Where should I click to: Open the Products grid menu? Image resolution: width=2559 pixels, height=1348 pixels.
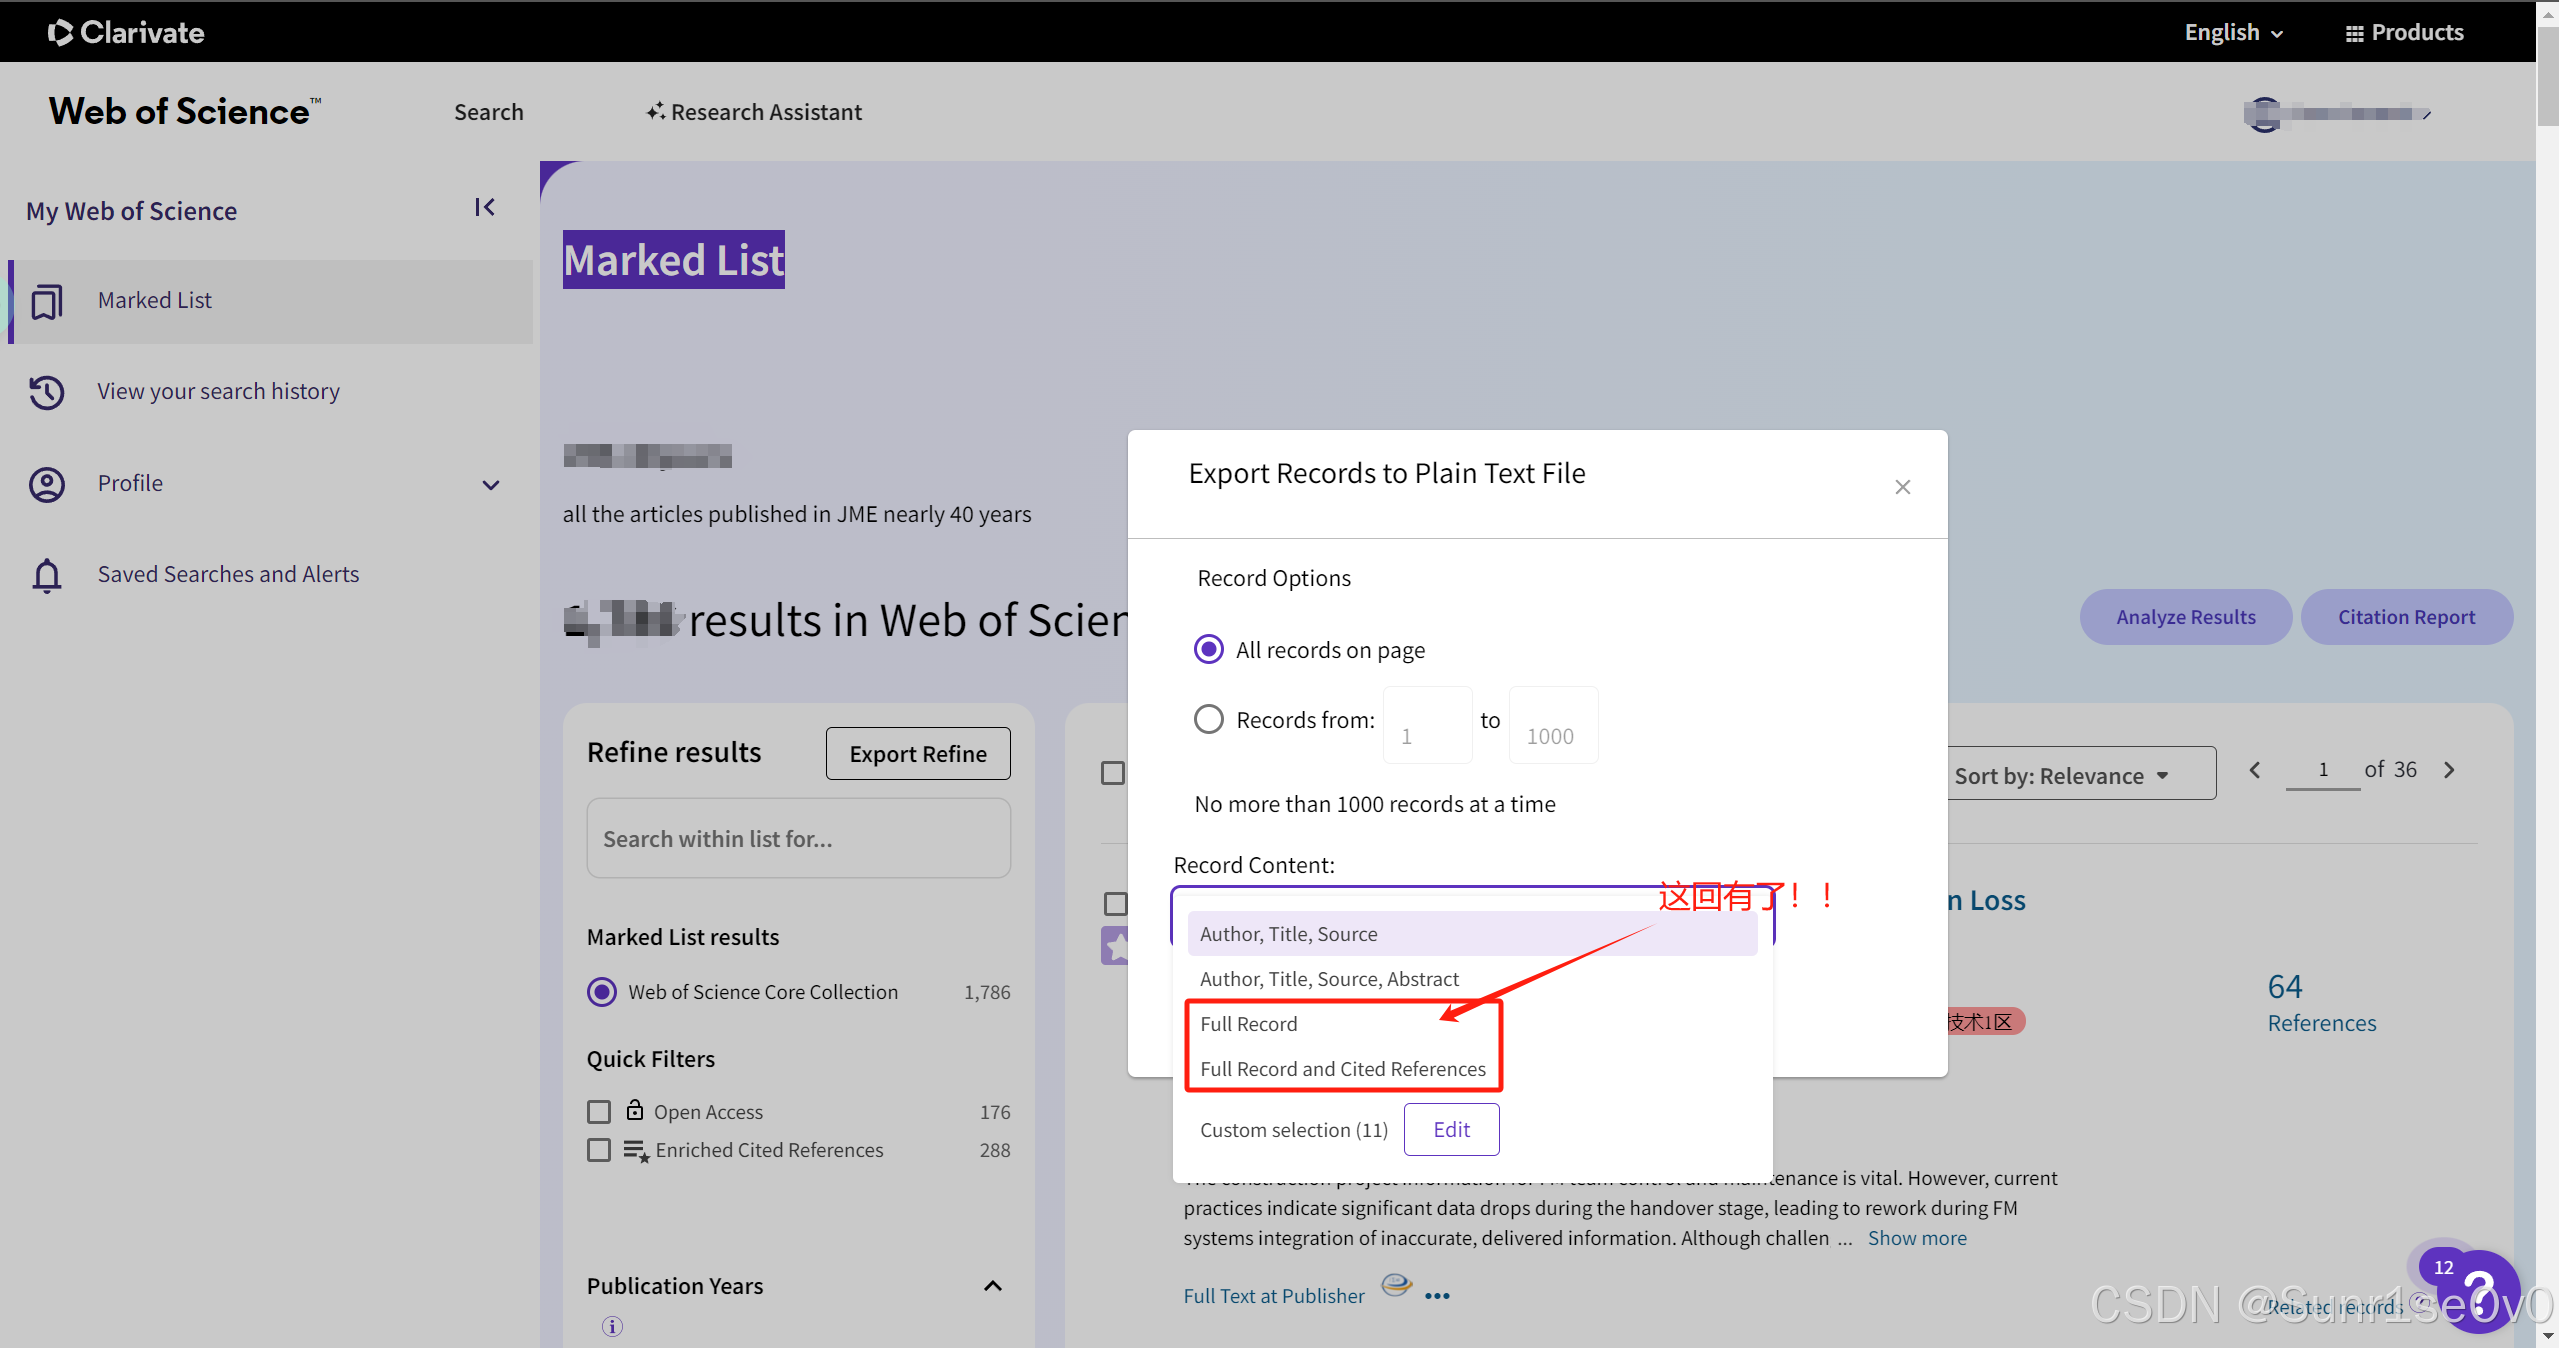click(2403, 33)
